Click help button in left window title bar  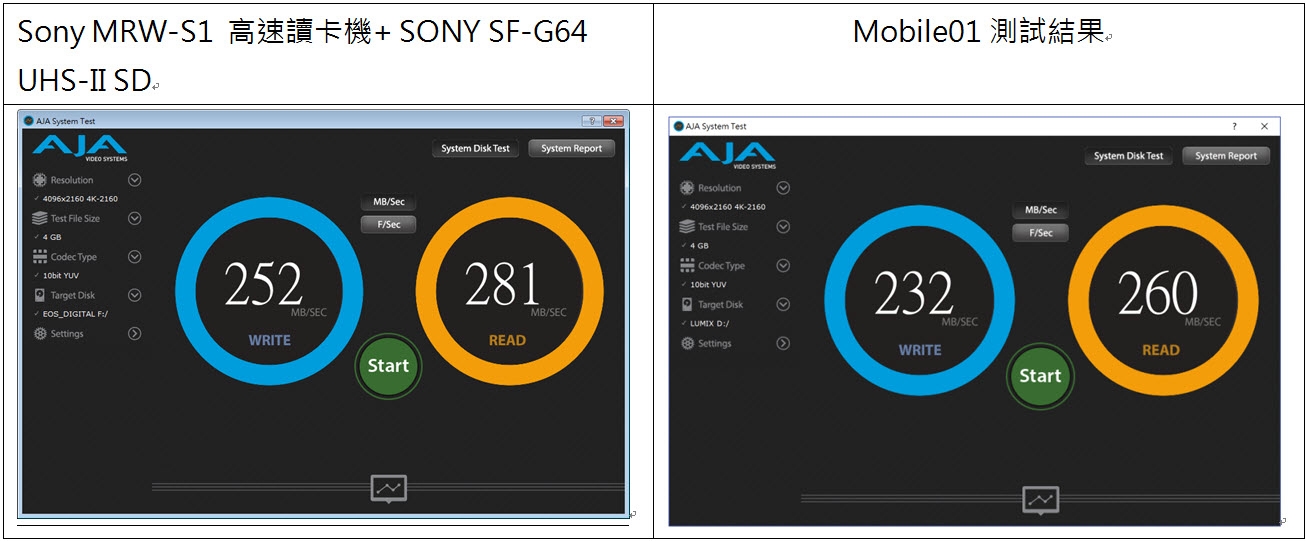point(591,121)
